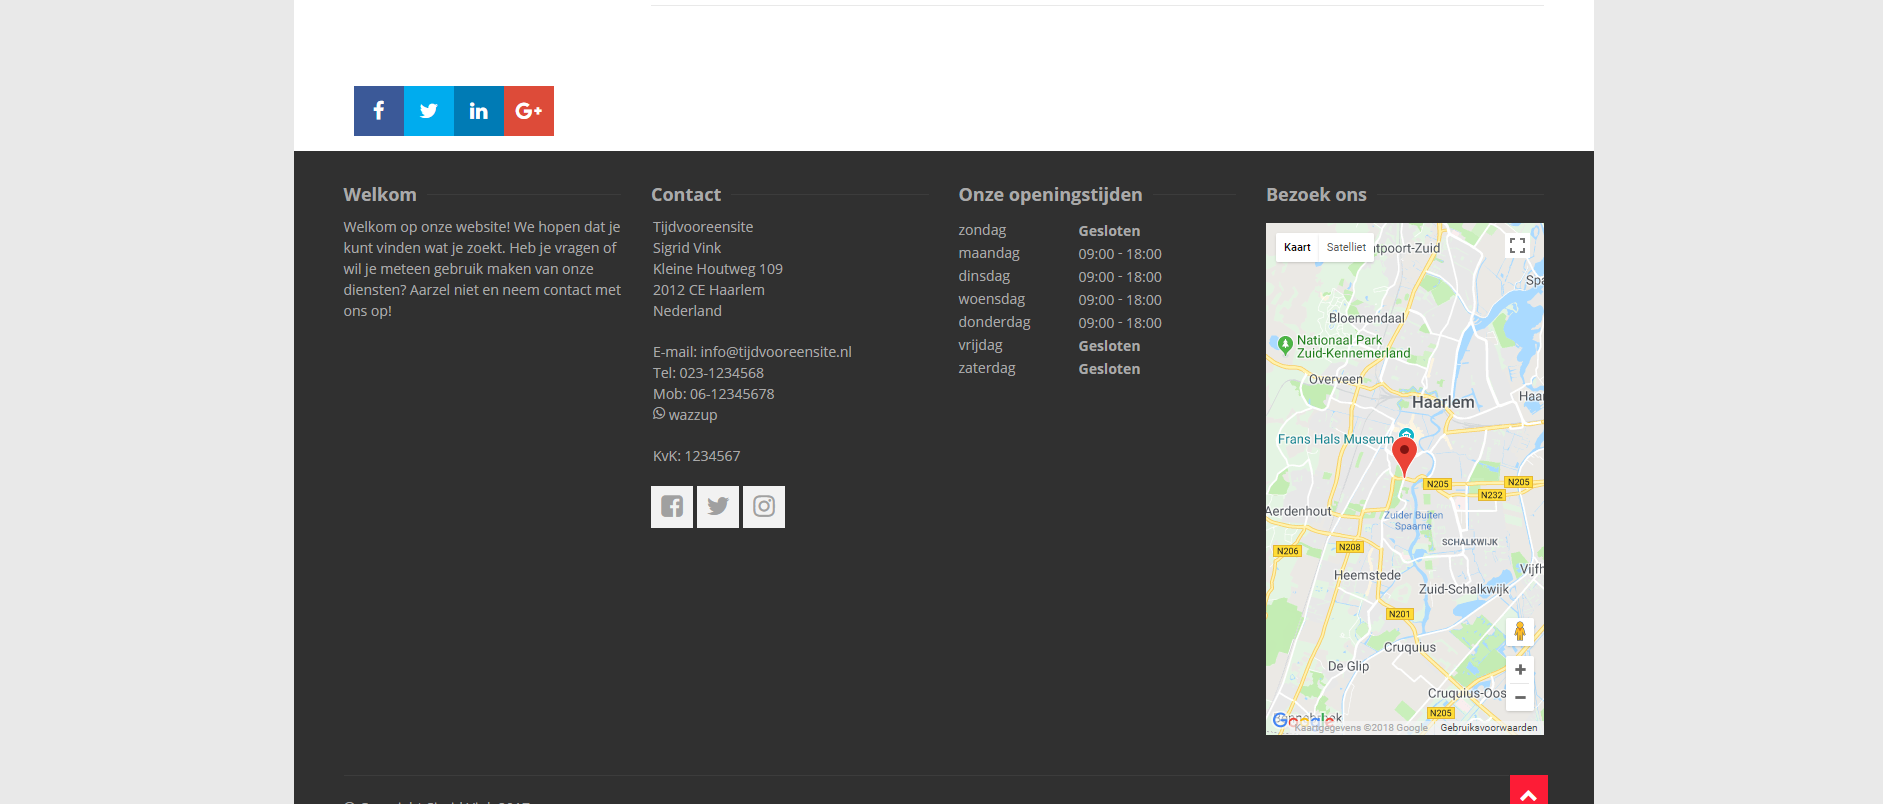Image resolution: width=1883 pixels, height=804 pixels.
Task: Click Bloemendaal label on map
Action: (1366, 318)
